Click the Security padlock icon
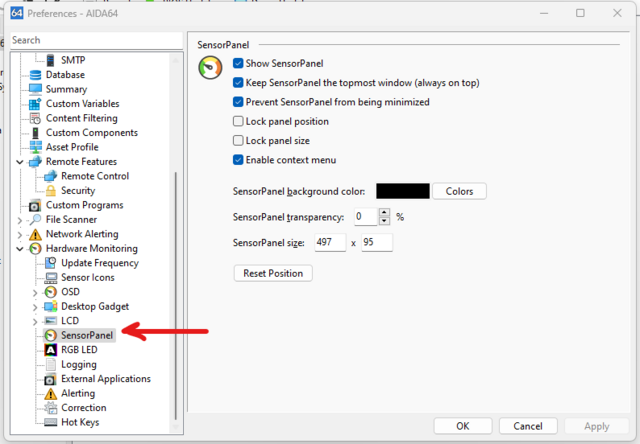This screenshot has height=444, width=640. (x=51, y=191)
